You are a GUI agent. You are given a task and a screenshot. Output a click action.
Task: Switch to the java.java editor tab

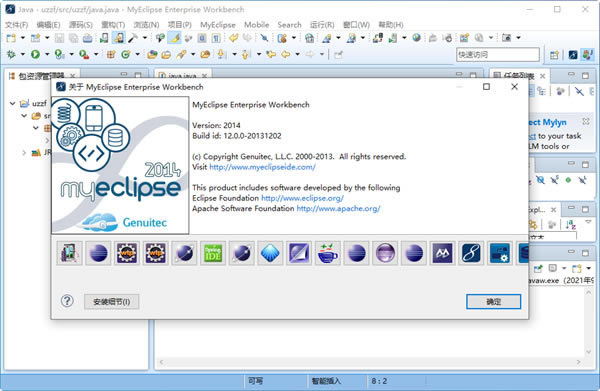[182, 75]
